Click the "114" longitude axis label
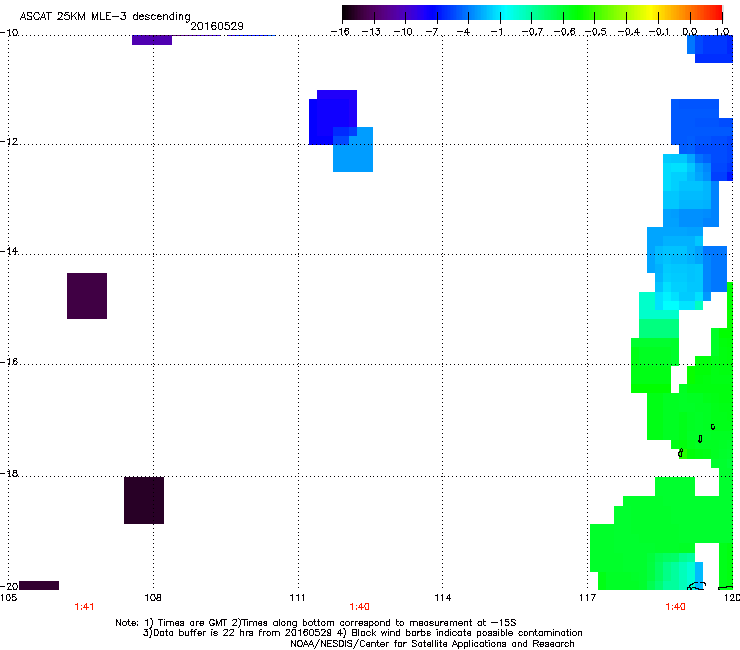740x650 pixels. coord(443,598)
